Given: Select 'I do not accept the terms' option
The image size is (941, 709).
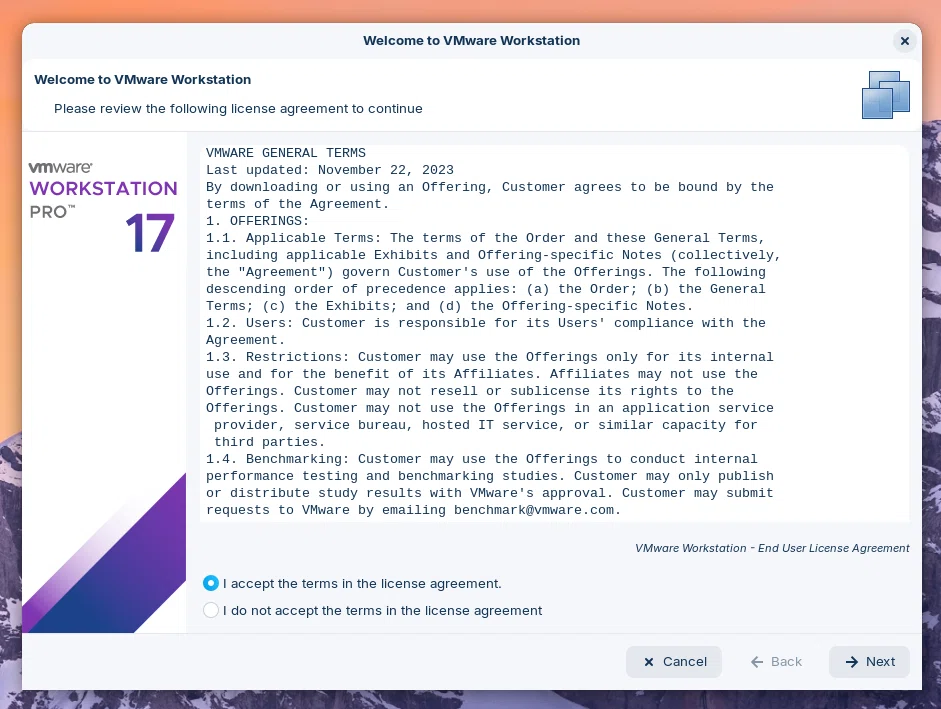Looking at the screenshot, I should click(211, 610).
